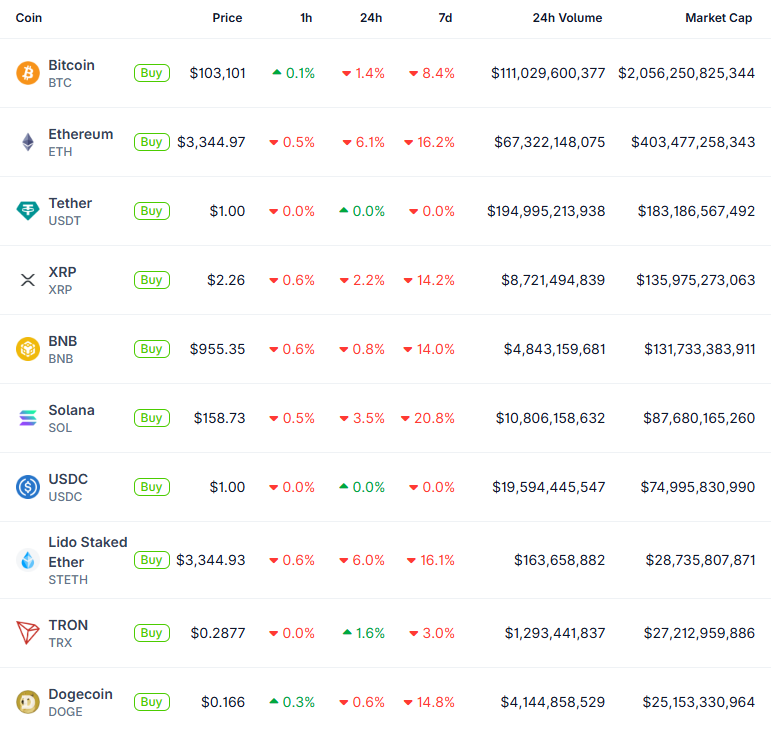Click the Lido Staked Ether droplet icon
Image resolution: width=771 pixels, height=729 pixels.
point(27,560)
